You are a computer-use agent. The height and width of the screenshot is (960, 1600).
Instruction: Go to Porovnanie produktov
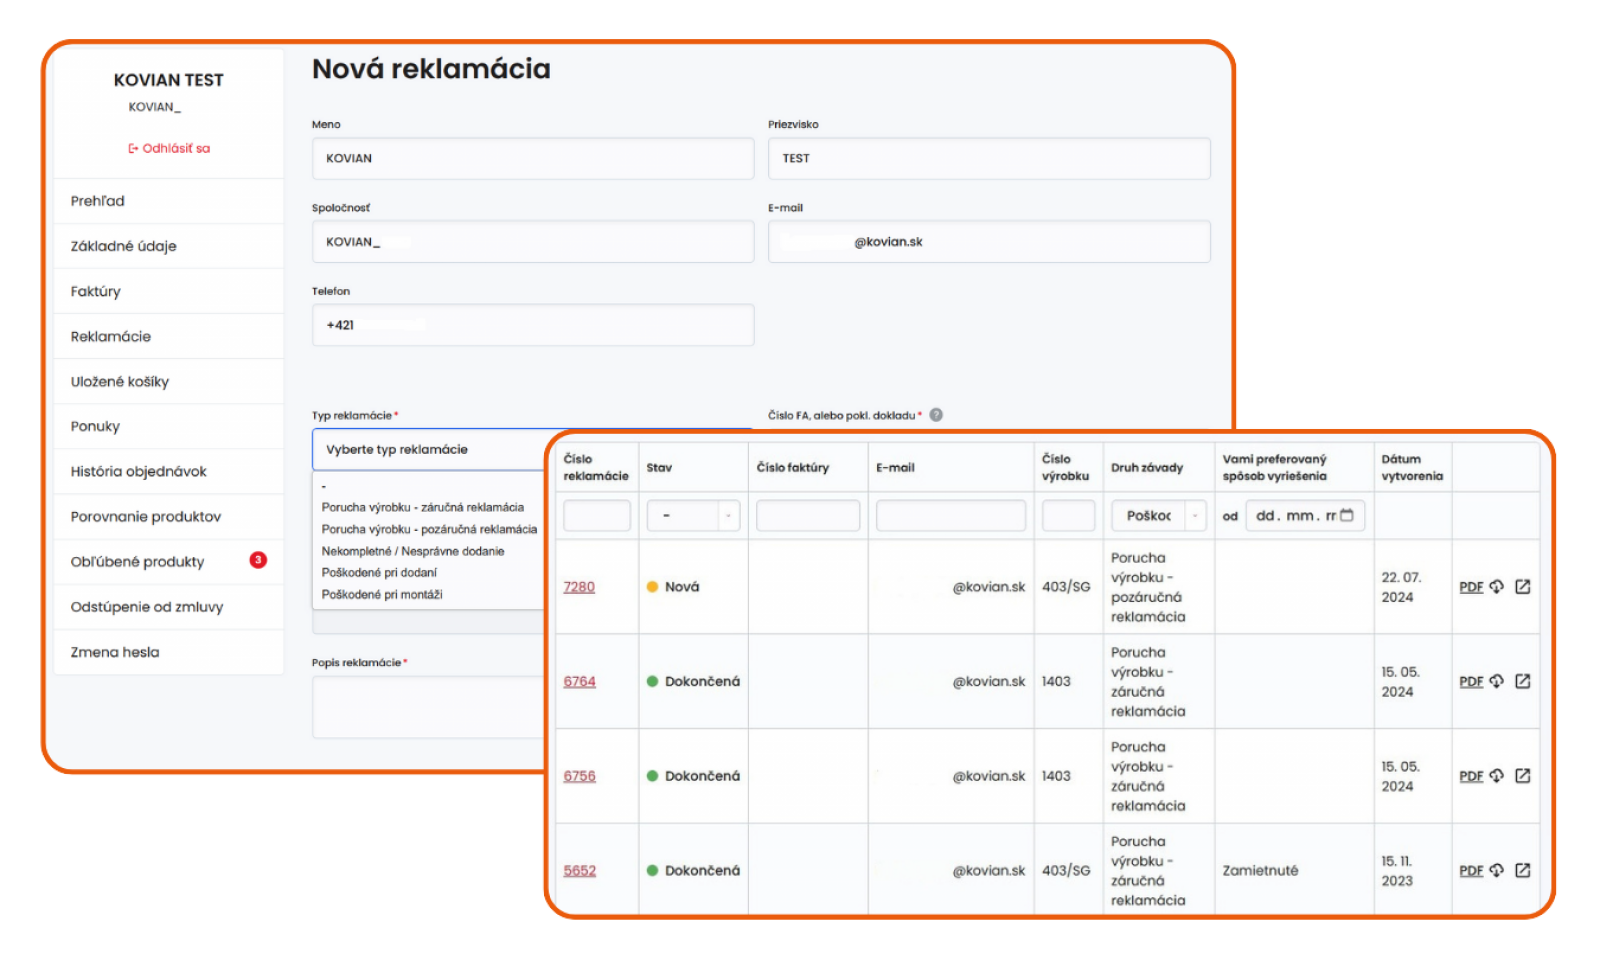click(146, 516)
